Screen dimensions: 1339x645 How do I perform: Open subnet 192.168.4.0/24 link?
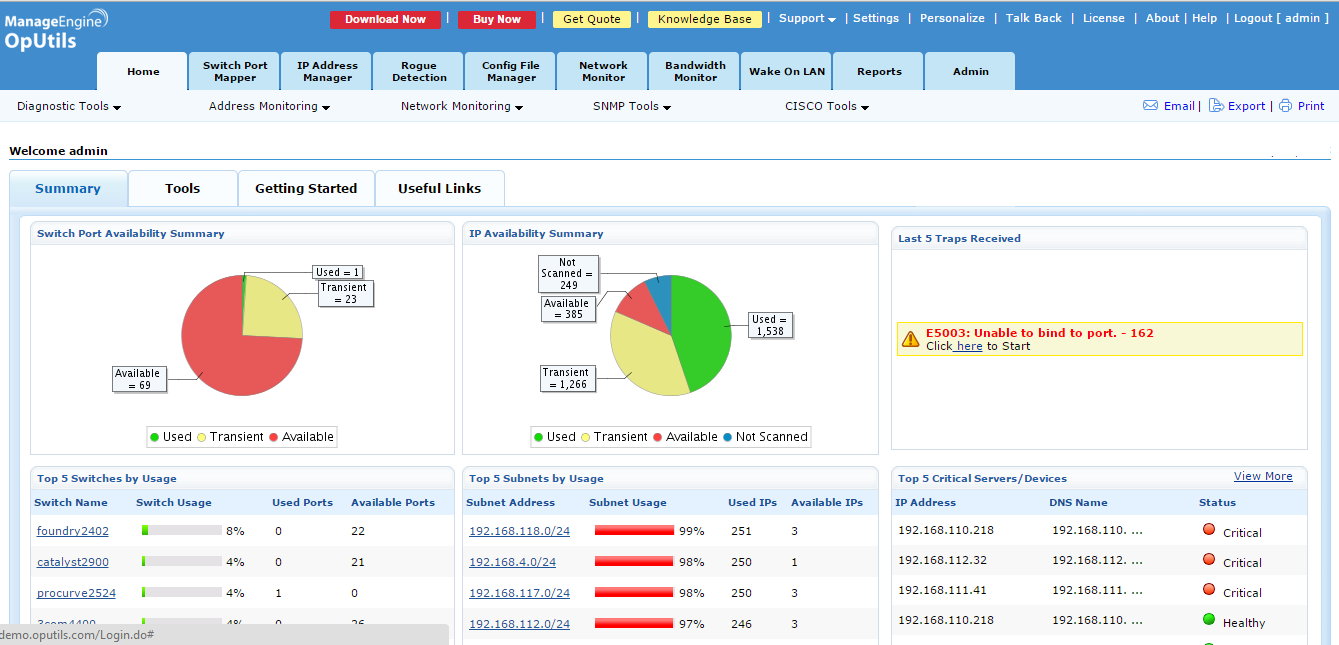pyautogui.click(x=512, y=562)
